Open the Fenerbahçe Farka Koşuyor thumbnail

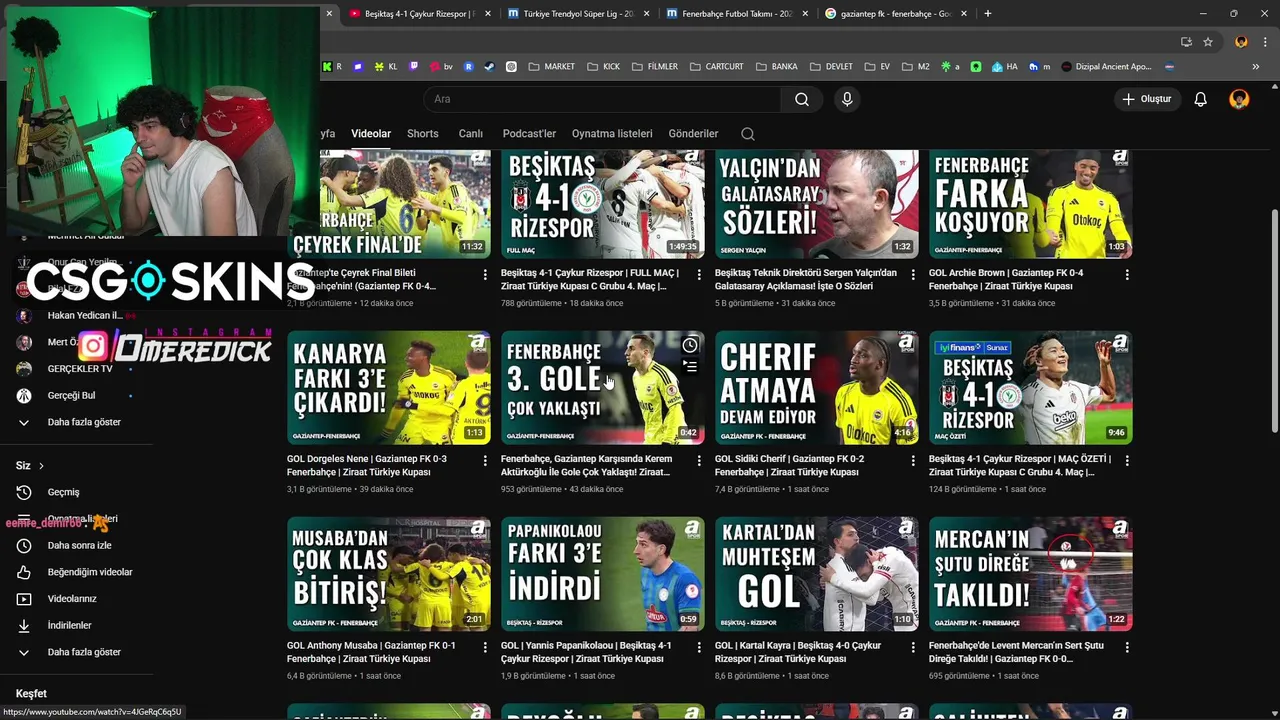click(1031, 204)
